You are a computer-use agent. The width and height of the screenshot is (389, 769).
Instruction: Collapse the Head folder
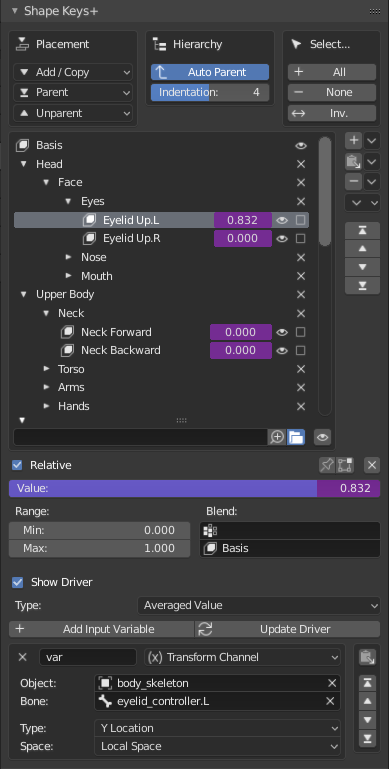[24, 164]
